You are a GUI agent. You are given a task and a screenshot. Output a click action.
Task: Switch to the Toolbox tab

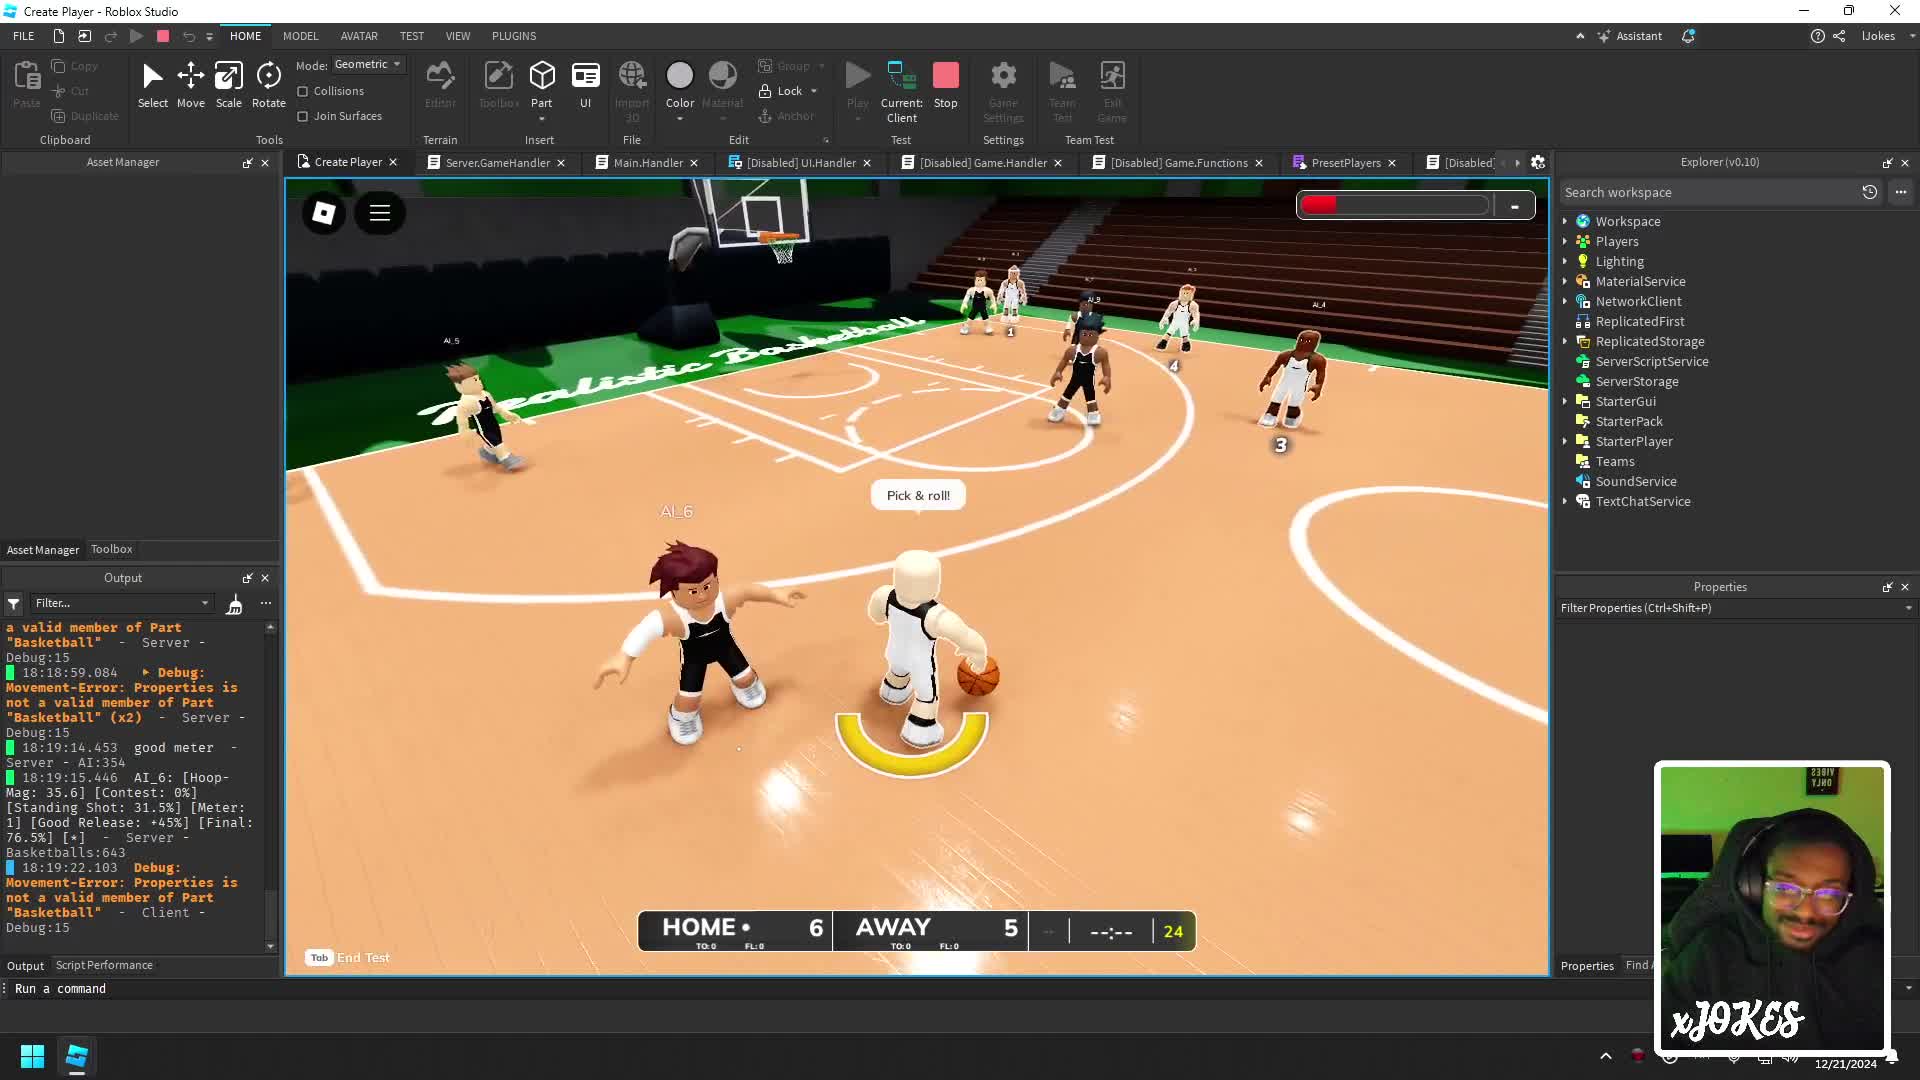point(111,549)
